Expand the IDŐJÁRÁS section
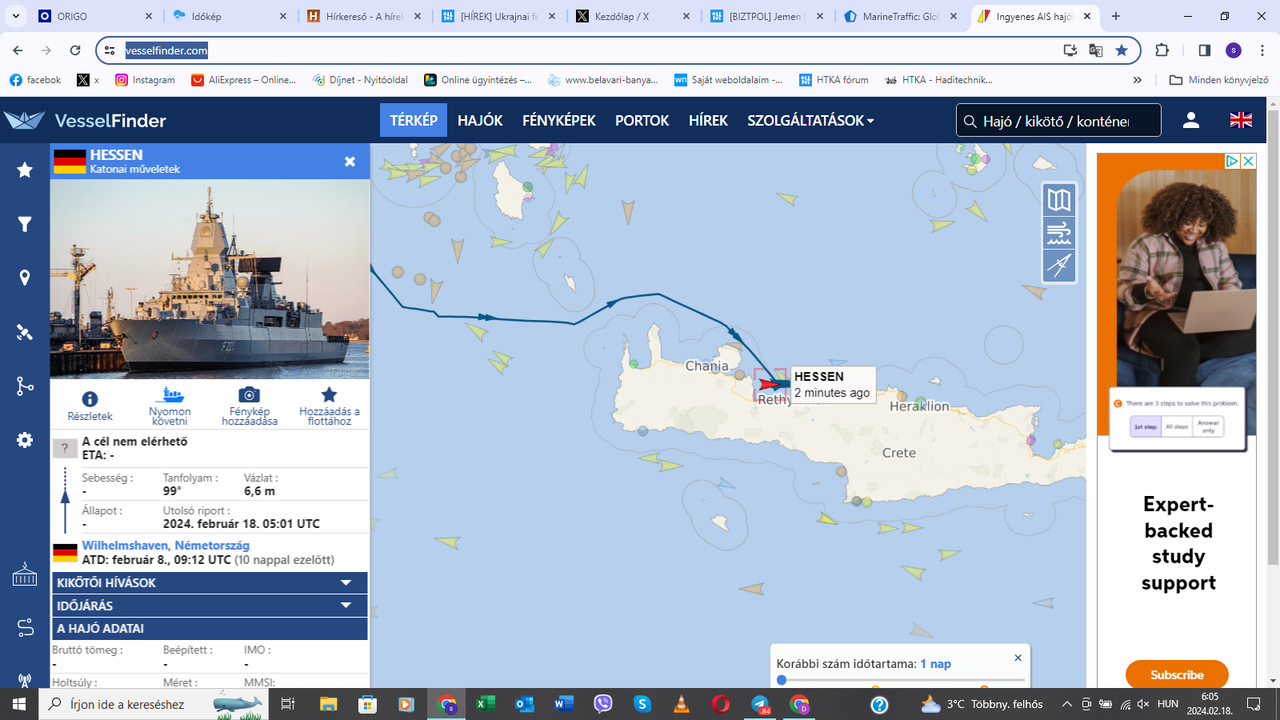 point(210,605)
